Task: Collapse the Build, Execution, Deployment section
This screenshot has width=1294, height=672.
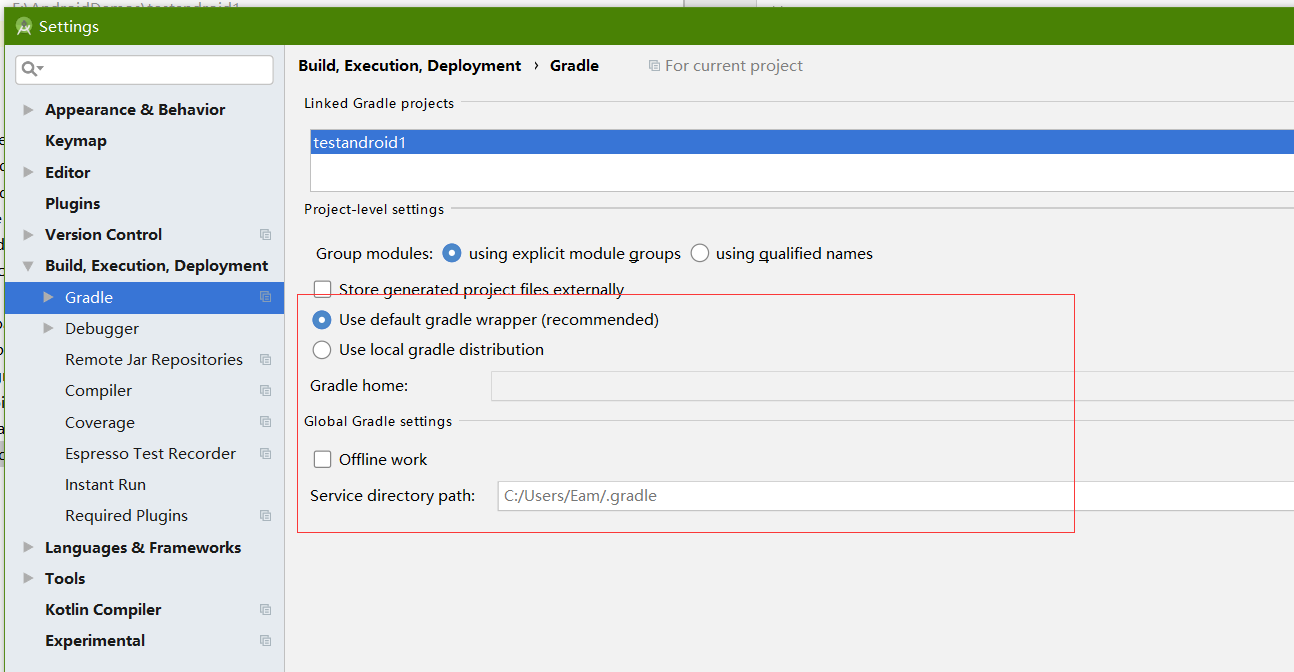Action: click(x=28, y=266)
